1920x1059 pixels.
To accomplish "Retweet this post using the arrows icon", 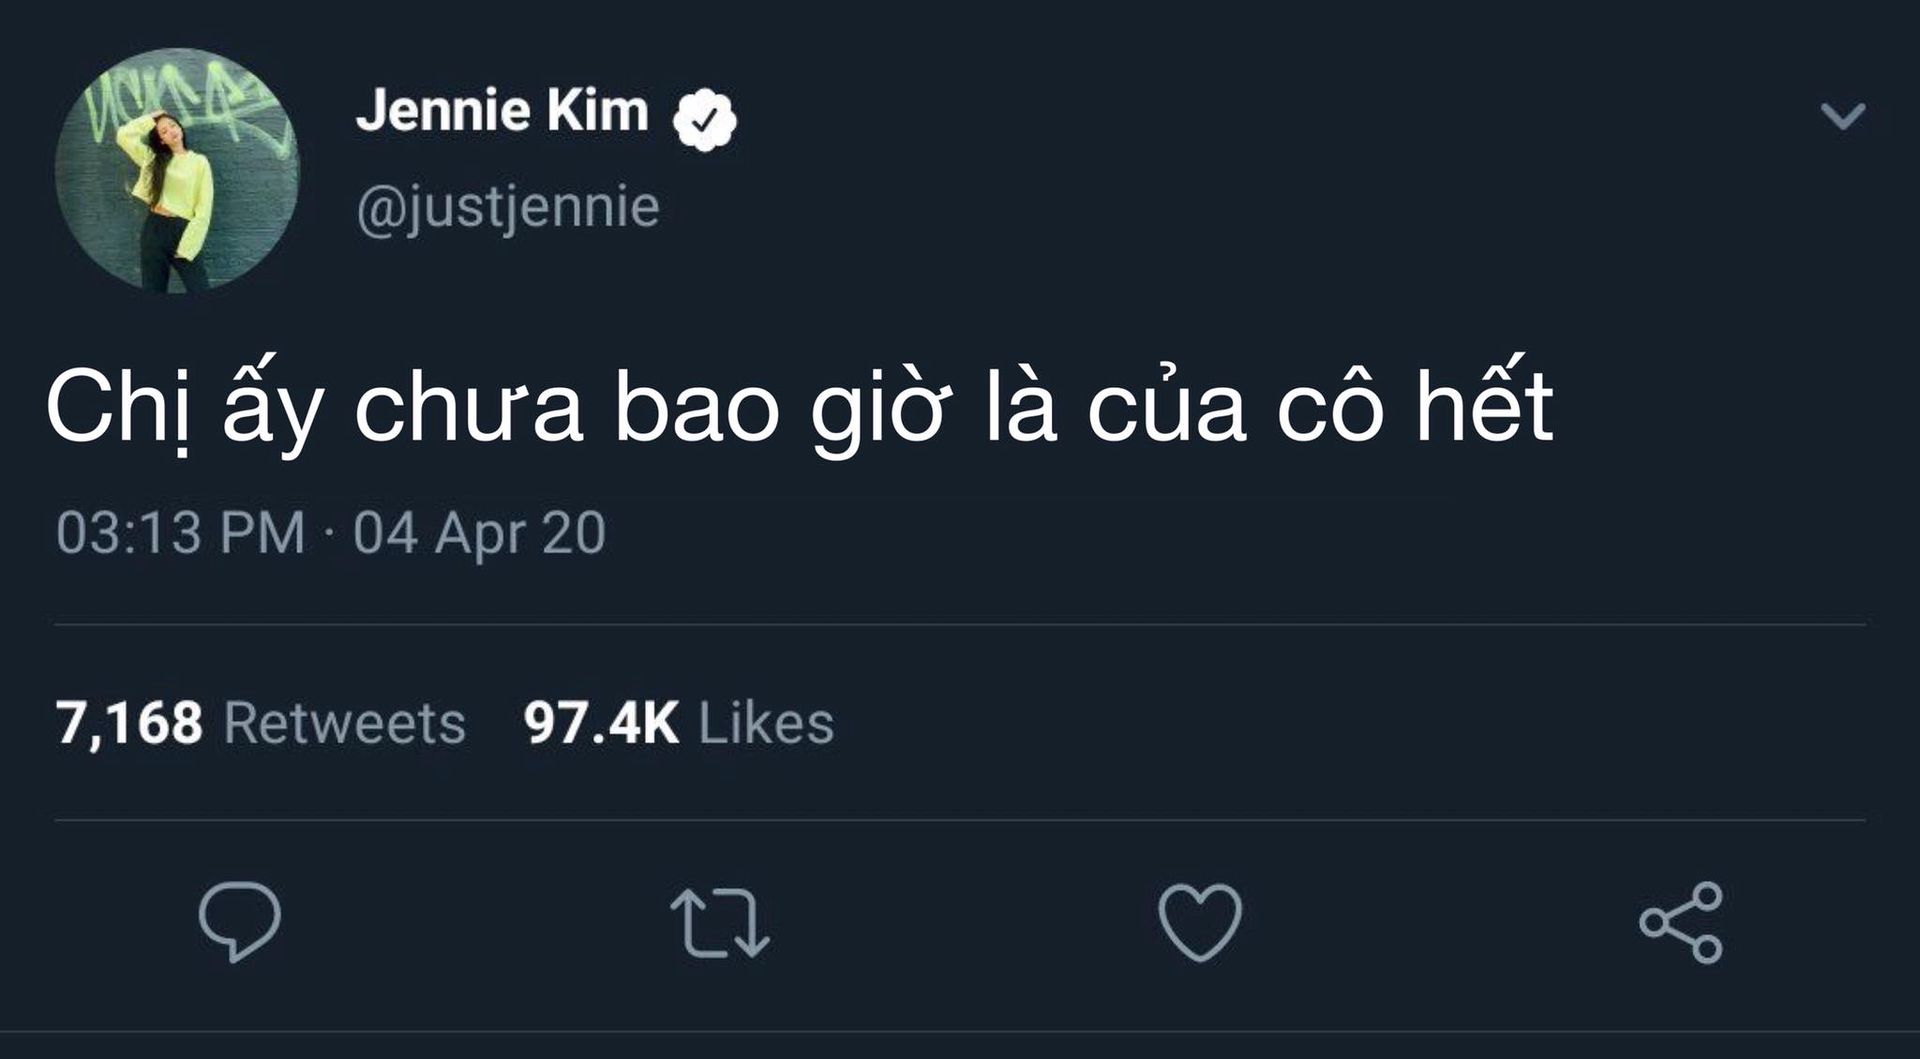I will click(719, 923).
